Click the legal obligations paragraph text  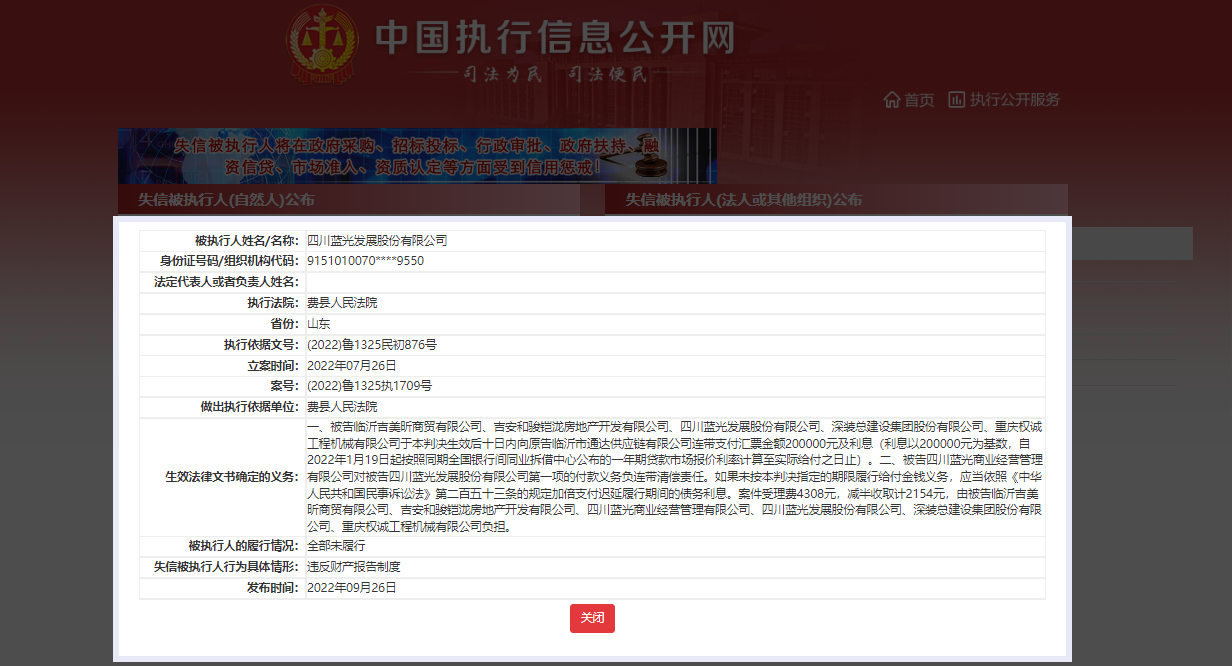pos(675,476)
